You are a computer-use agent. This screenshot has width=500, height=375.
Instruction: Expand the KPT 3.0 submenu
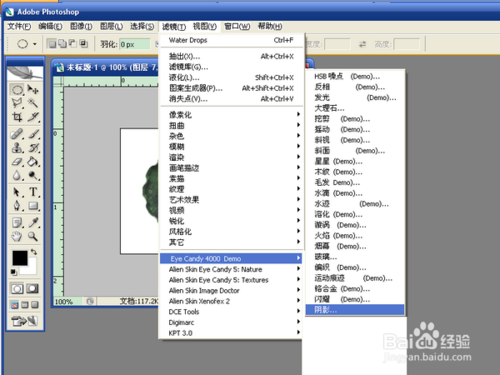point(232,333)
